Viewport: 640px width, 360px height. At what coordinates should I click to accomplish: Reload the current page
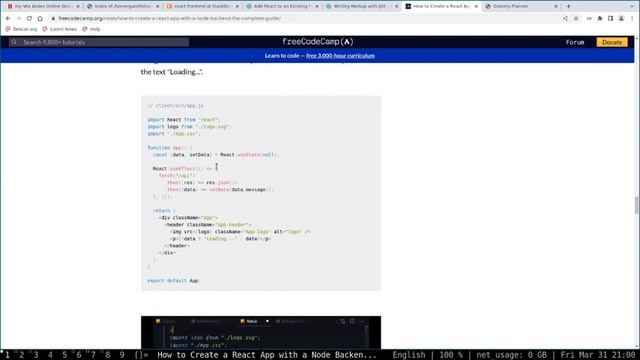[x=29, y=18]
